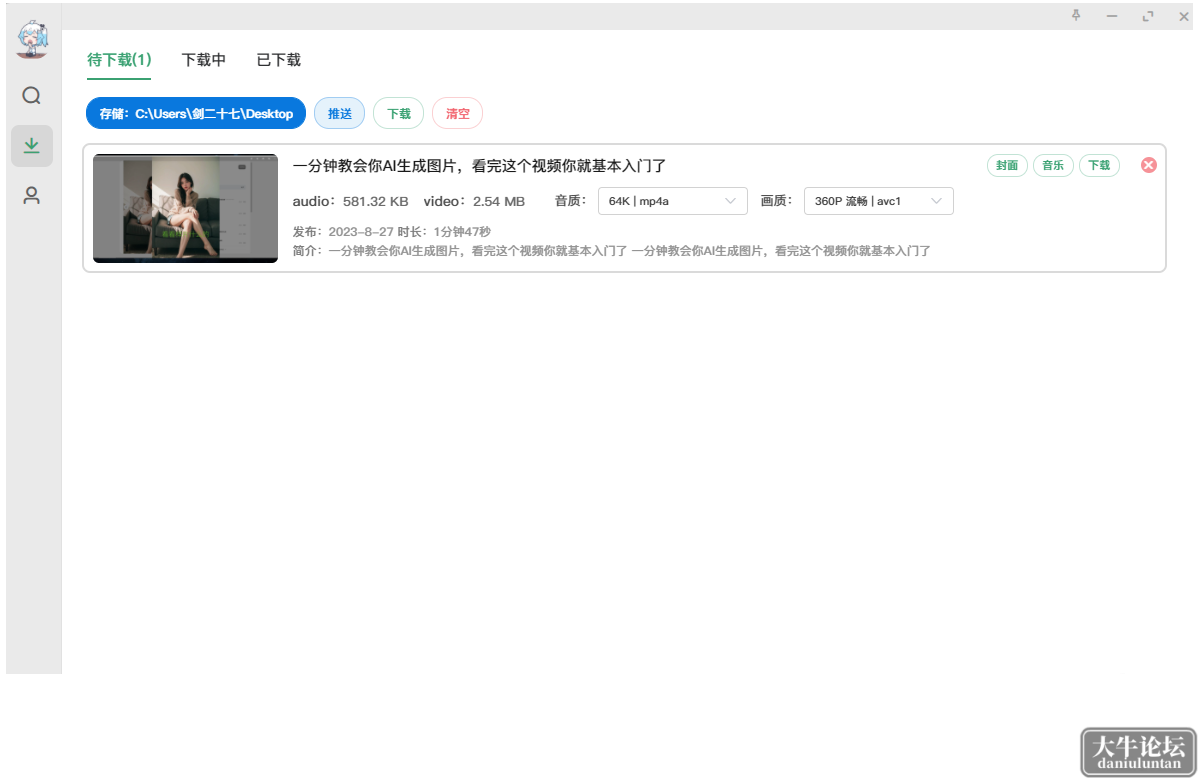Click the storage path button C:\Users\剑二十七\Desktop

(196, 114)
